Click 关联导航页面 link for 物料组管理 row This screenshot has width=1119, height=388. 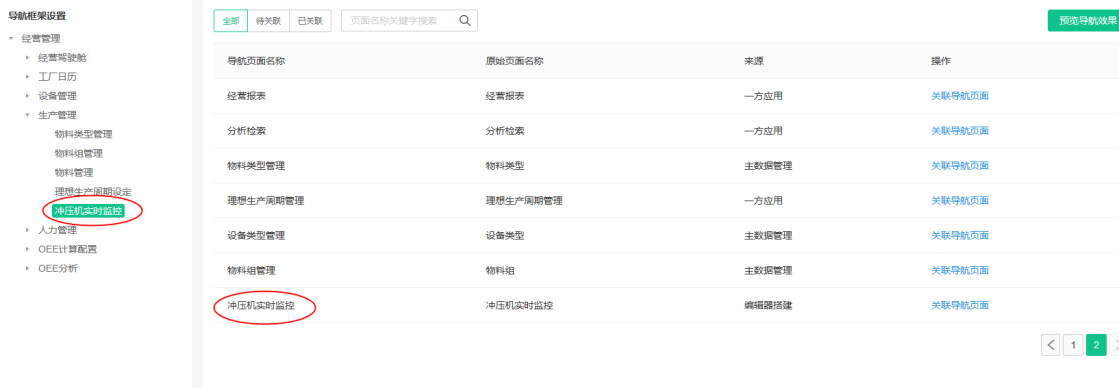[x=960, y=270]
